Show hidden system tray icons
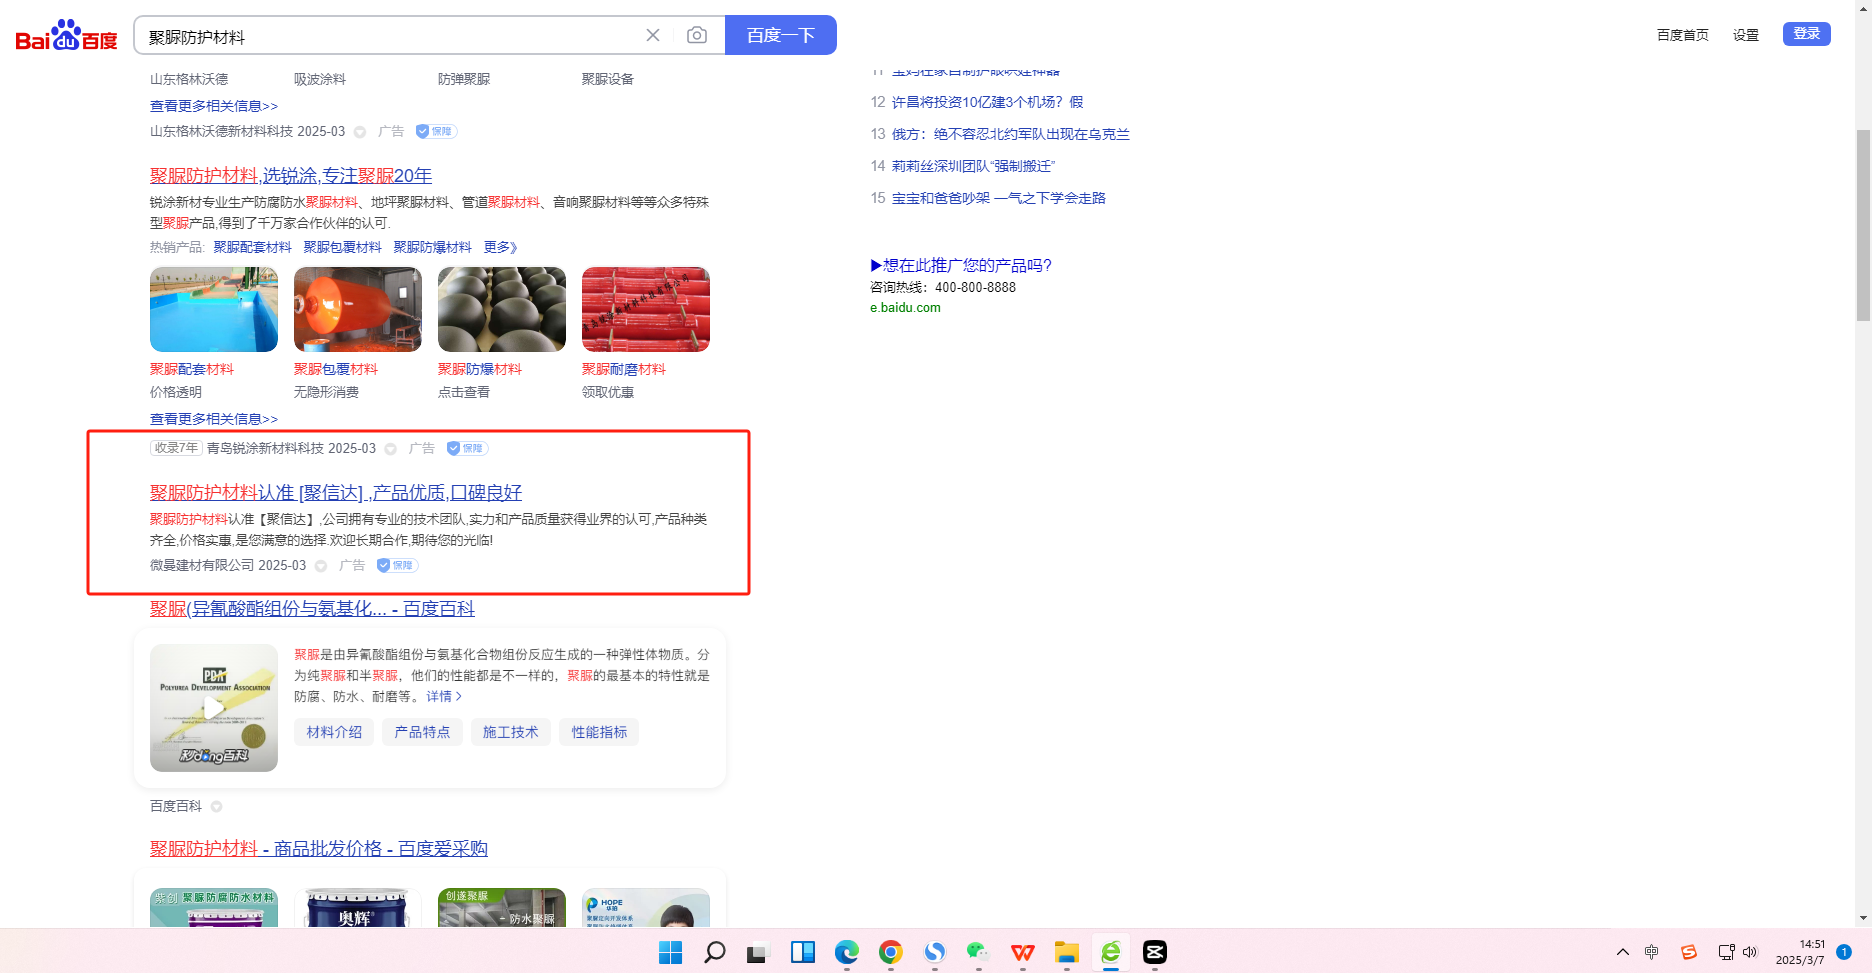This screenshot has height=973, width=1872. tap(1622, 952)
